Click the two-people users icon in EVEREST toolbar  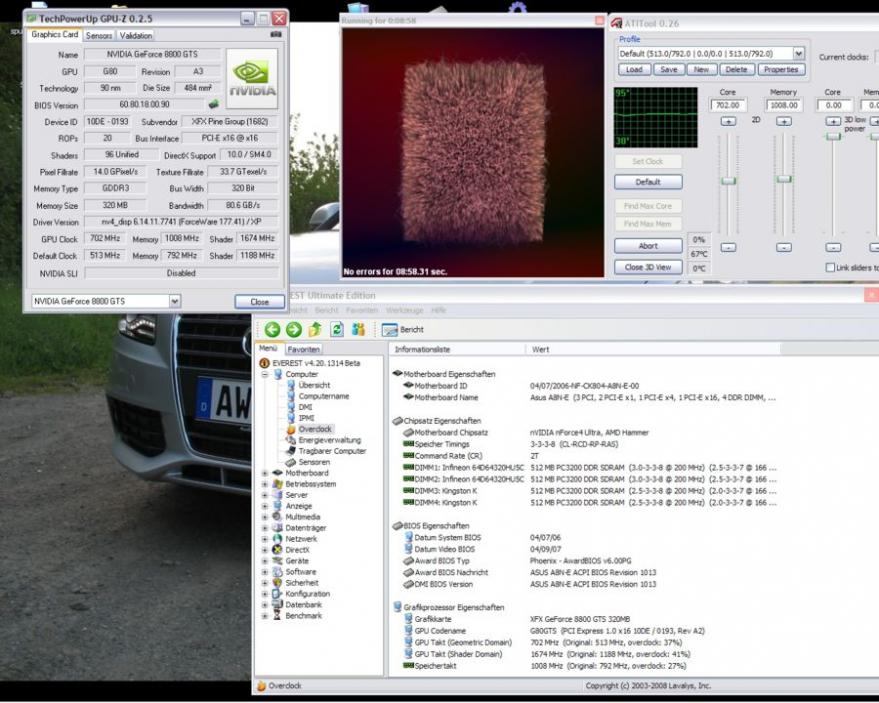click(358, 329)
